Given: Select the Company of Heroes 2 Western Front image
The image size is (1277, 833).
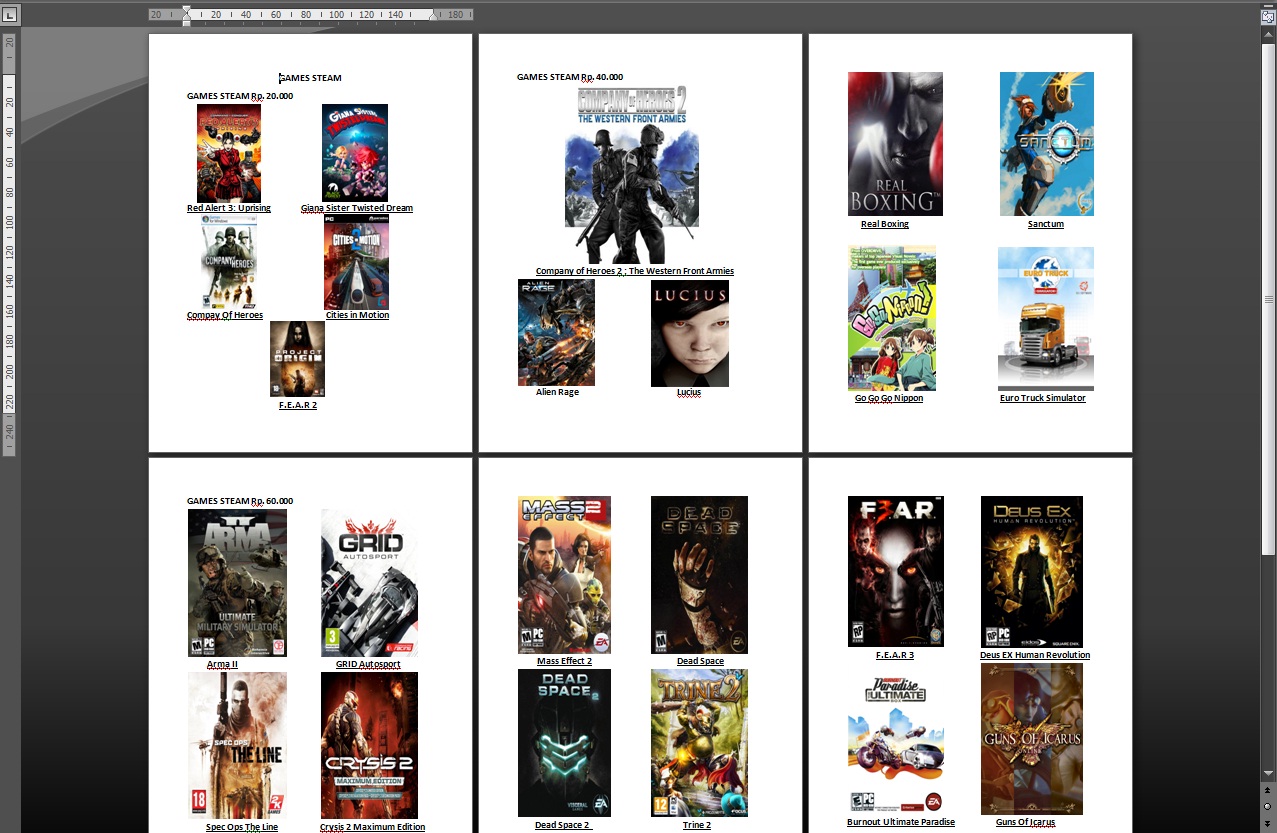Looking at the screenshot, I should (x=632, y=175).
